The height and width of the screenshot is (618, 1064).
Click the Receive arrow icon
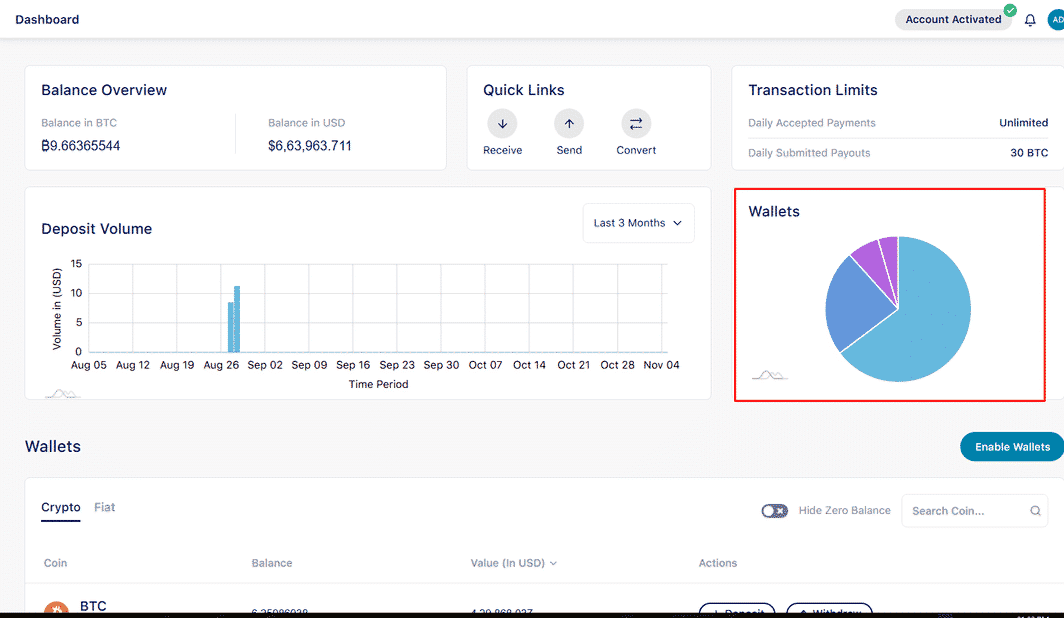502,124
